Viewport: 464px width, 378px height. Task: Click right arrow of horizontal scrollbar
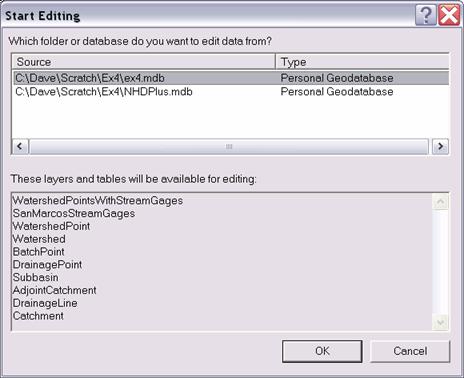[440, 146]
